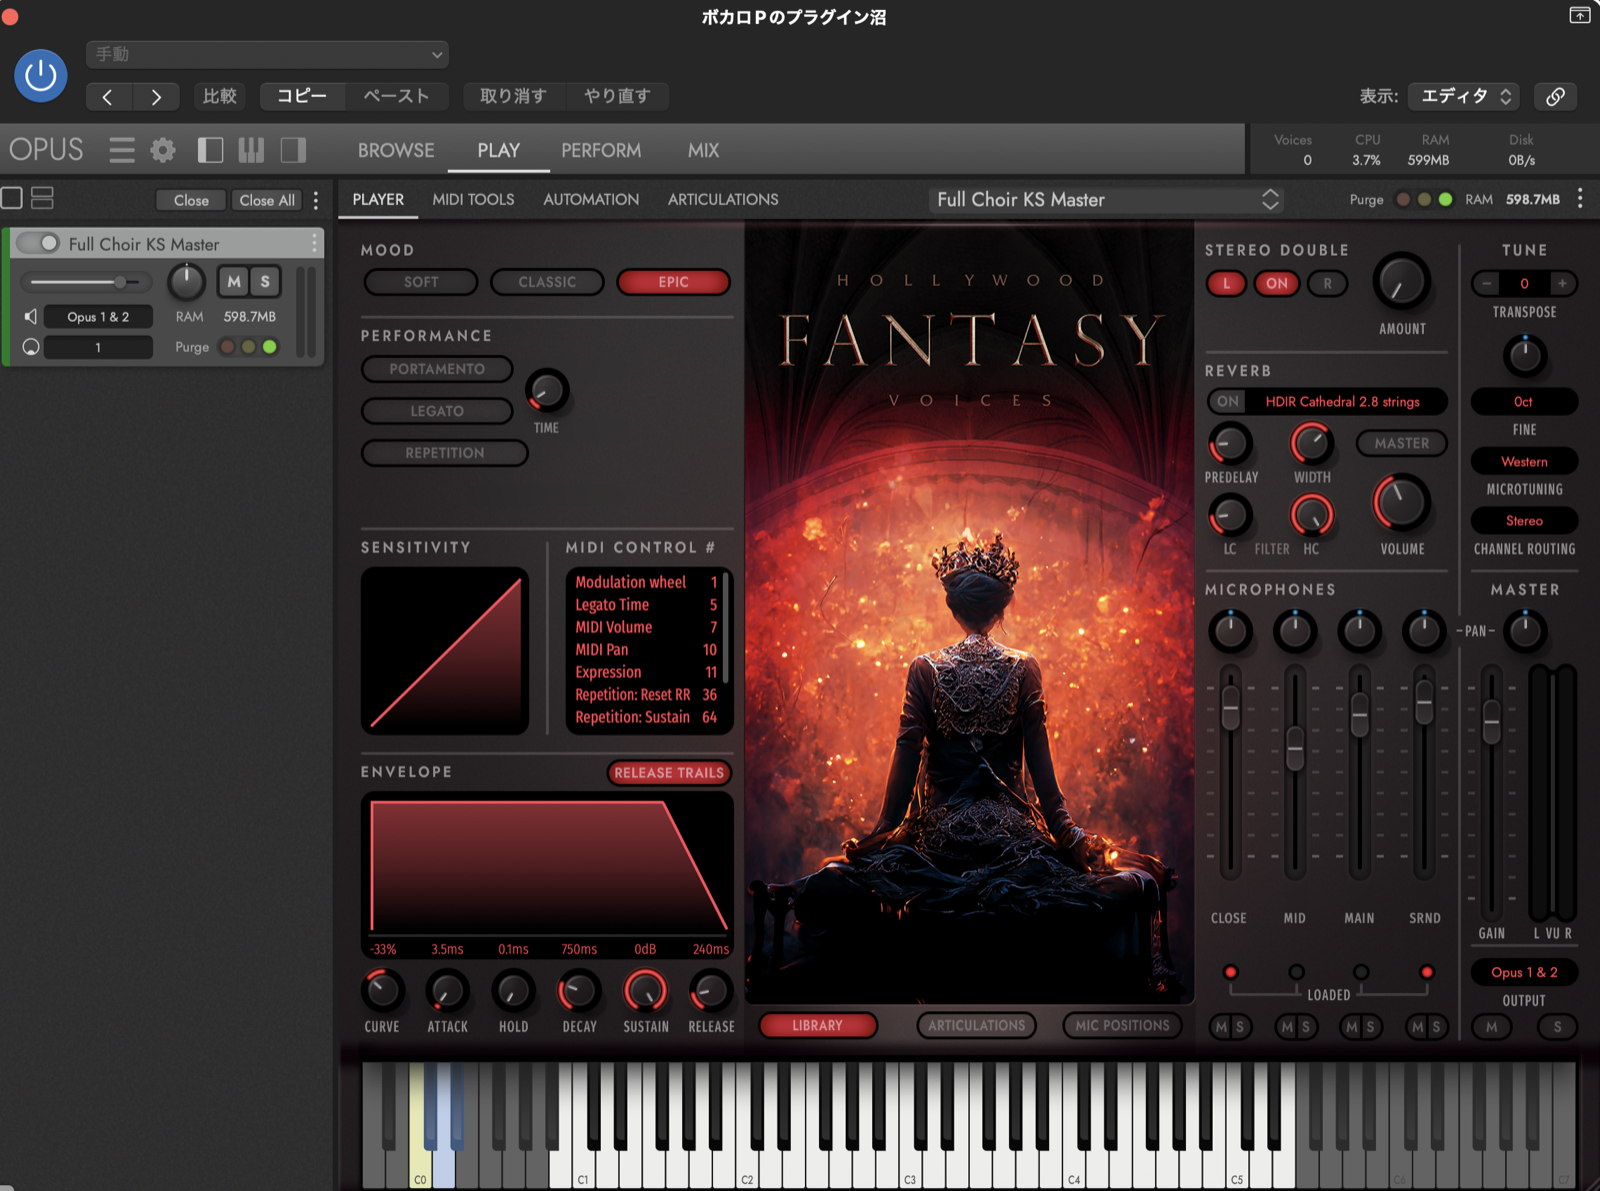Click the speaker output icon in instrument slot
The image size is (1600, 1191).
pos(31,317)
